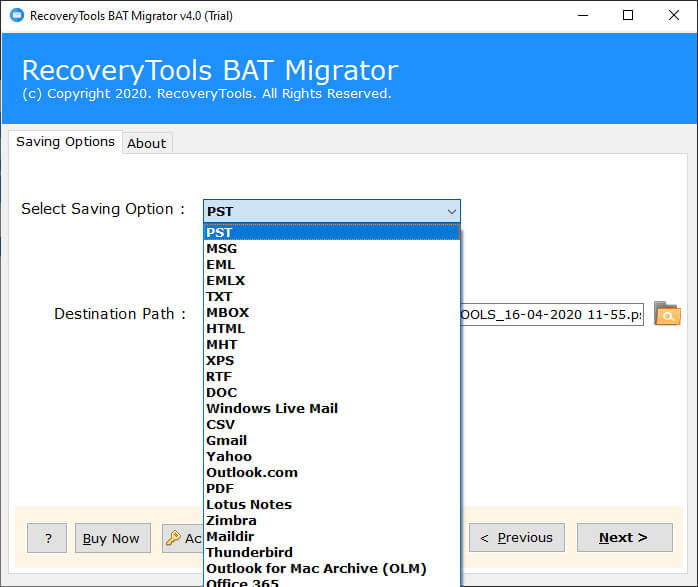Select Windows Live Mail option

pyautogui.click(x=332, y=409)
